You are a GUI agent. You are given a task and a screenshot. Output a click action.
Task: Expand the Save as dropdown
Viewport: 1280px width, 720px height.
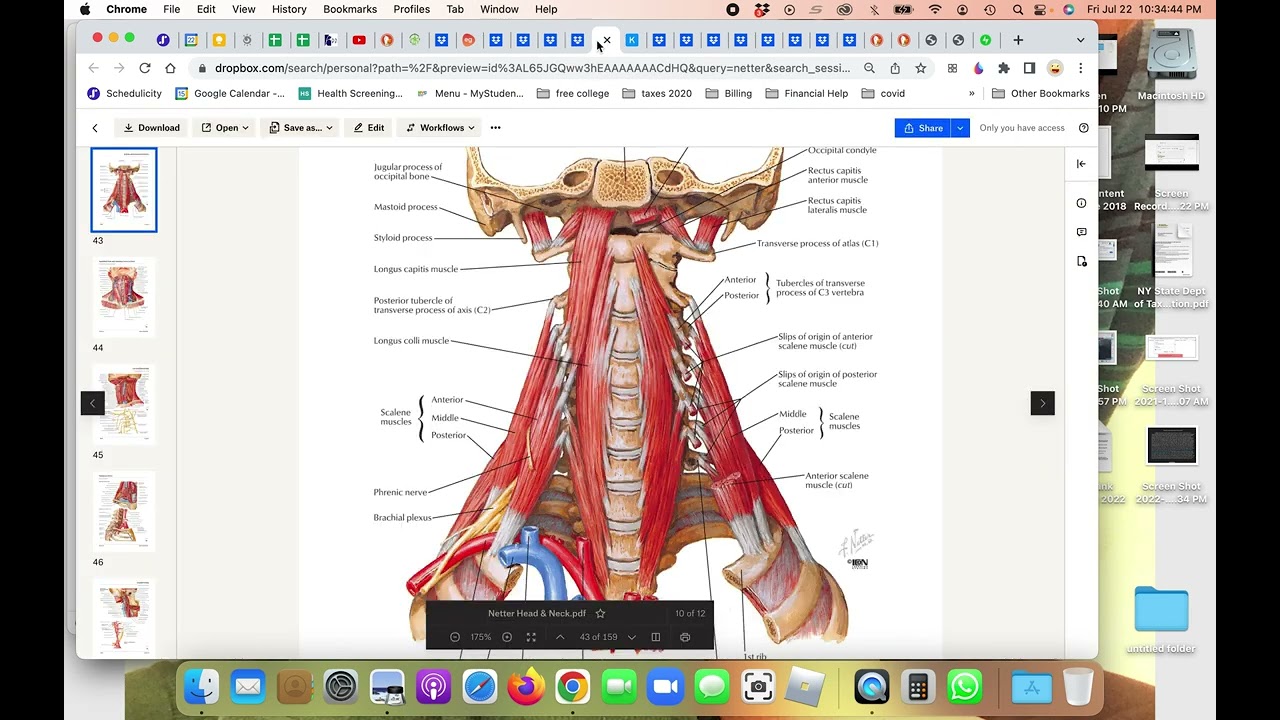pos(301,128)
